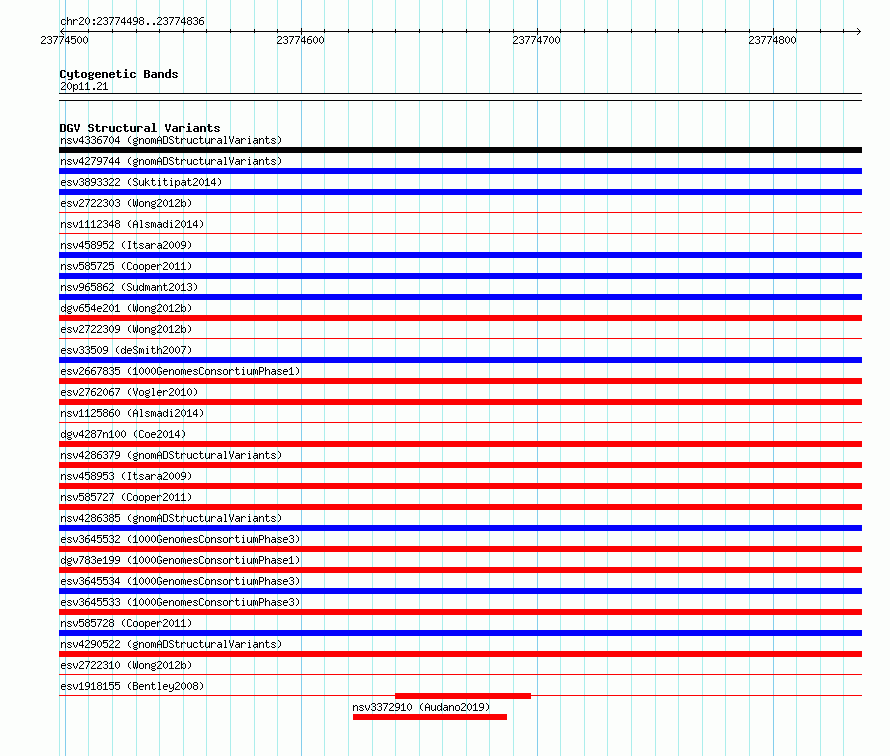Click the nsv4336704 (gnomADStructuralVariants) label
This screenshot has width=890, height=756.
[x=171, y=140]
